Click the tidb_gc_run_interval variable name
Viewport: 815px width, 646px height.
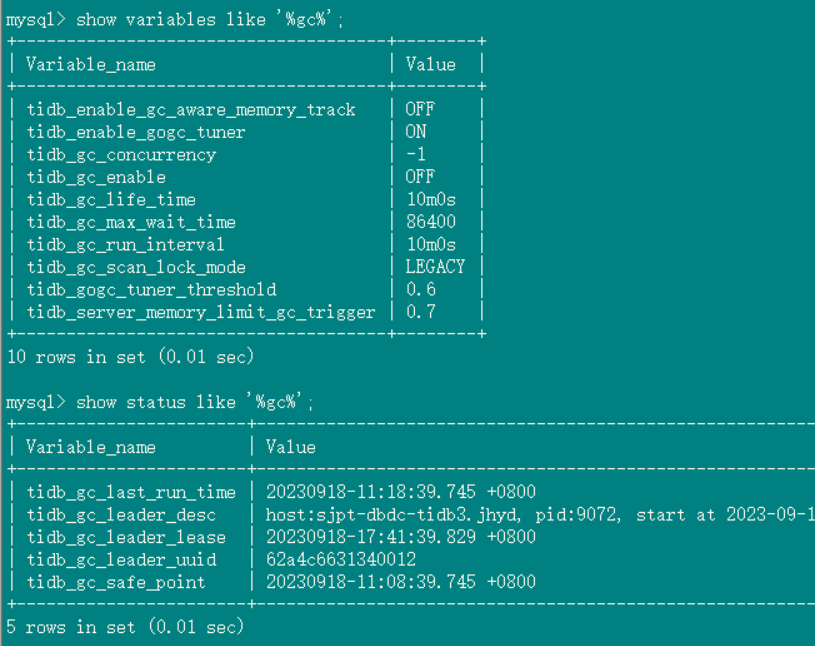(126, 245)
